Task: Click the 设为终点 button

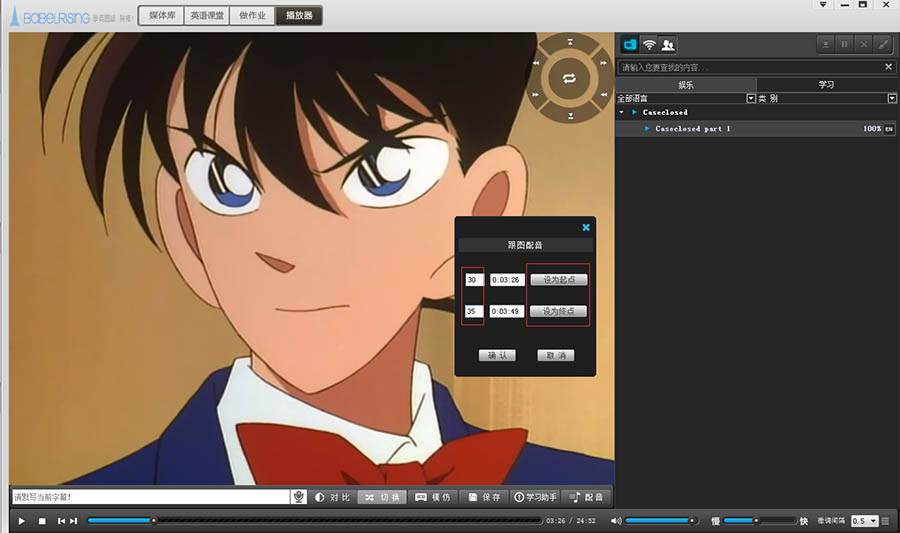Action: (558, 312)
